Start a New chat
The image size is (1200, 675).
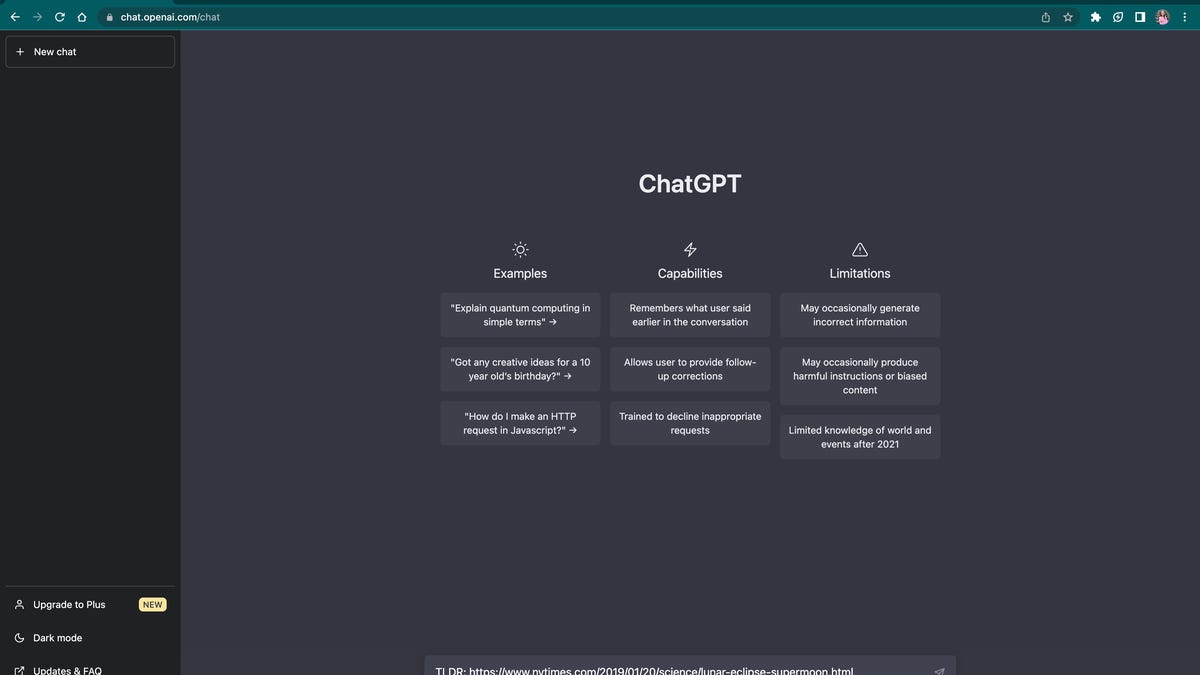(x=90, y=52)
